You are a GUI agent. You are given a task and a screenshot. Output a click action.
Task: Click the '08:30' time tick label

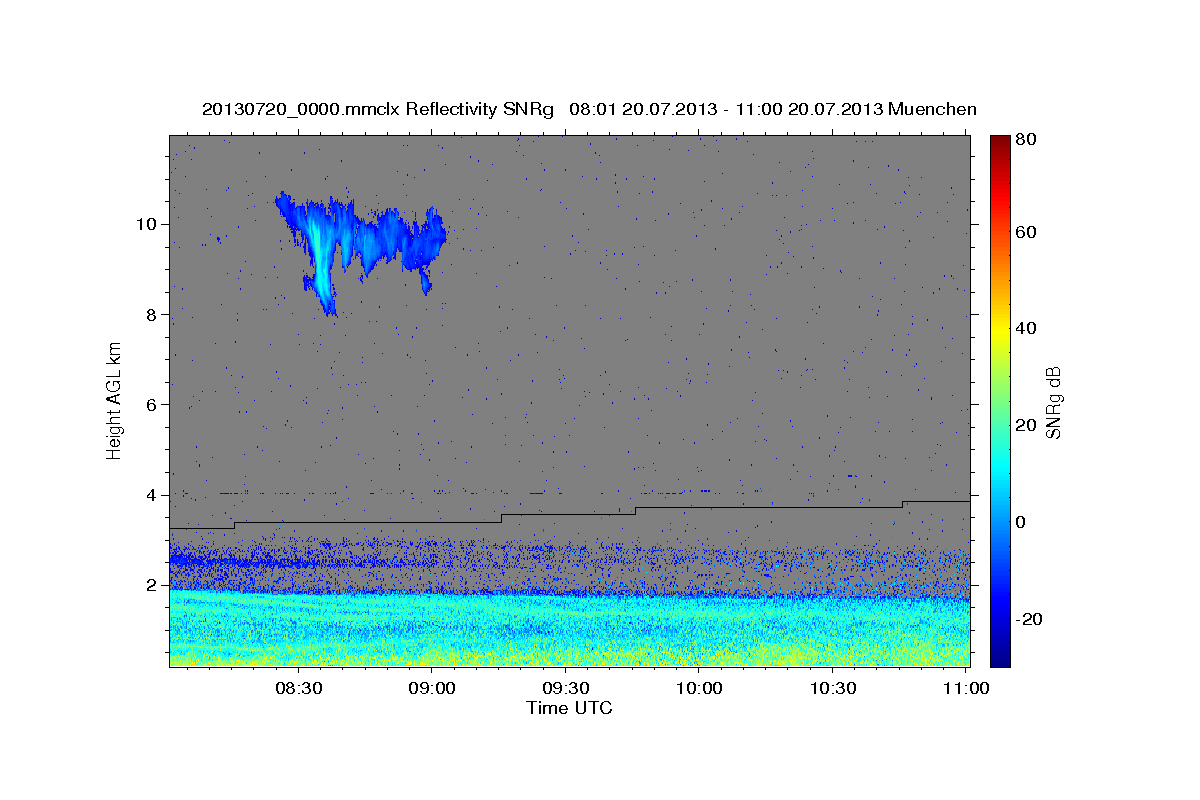pos(299,688)
